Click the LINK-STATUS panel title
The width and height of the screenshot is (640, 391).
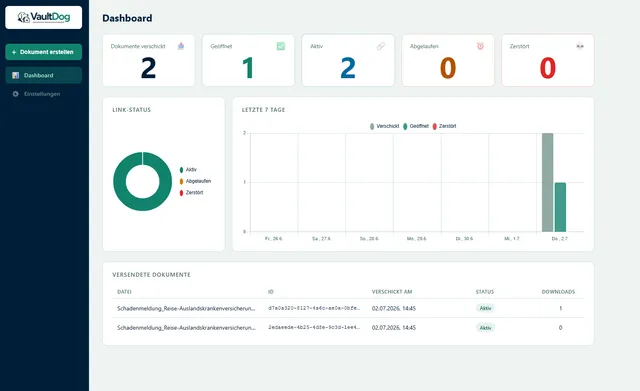[x=131, y=110]
